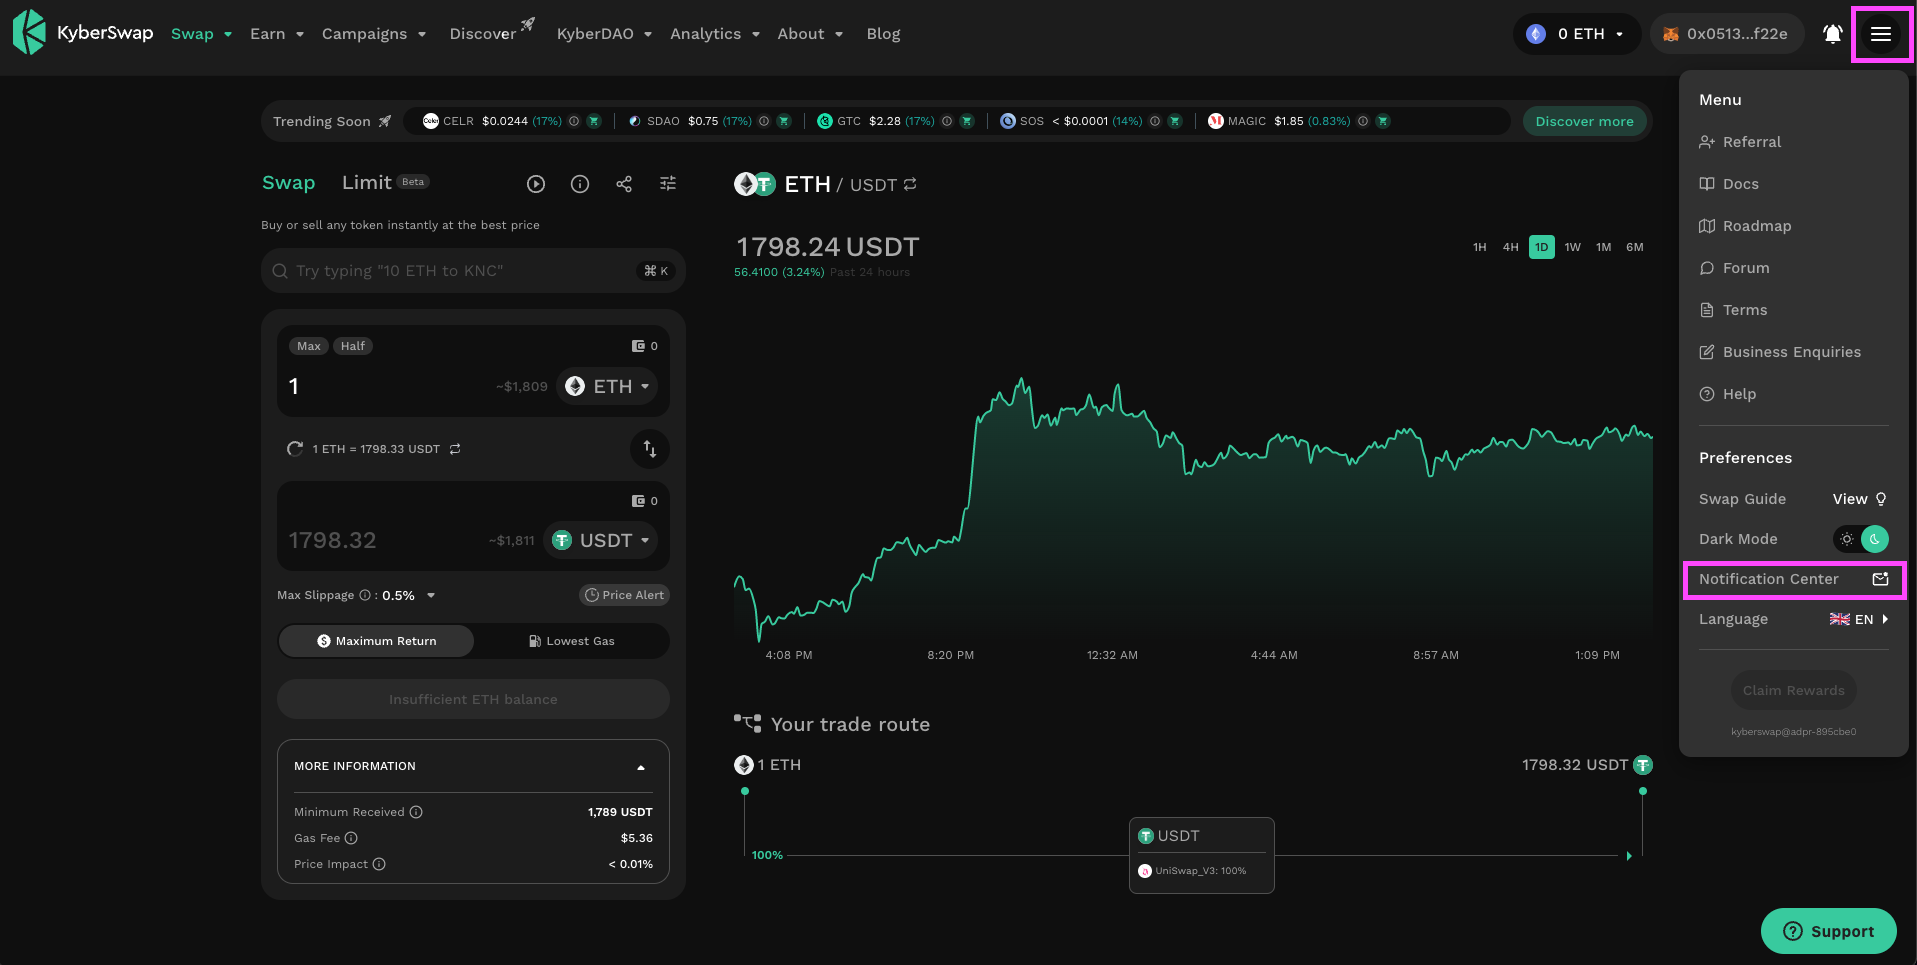Select the Lowest Gas option
Viewport: 1917px width, 965px height.
[572, 641]
